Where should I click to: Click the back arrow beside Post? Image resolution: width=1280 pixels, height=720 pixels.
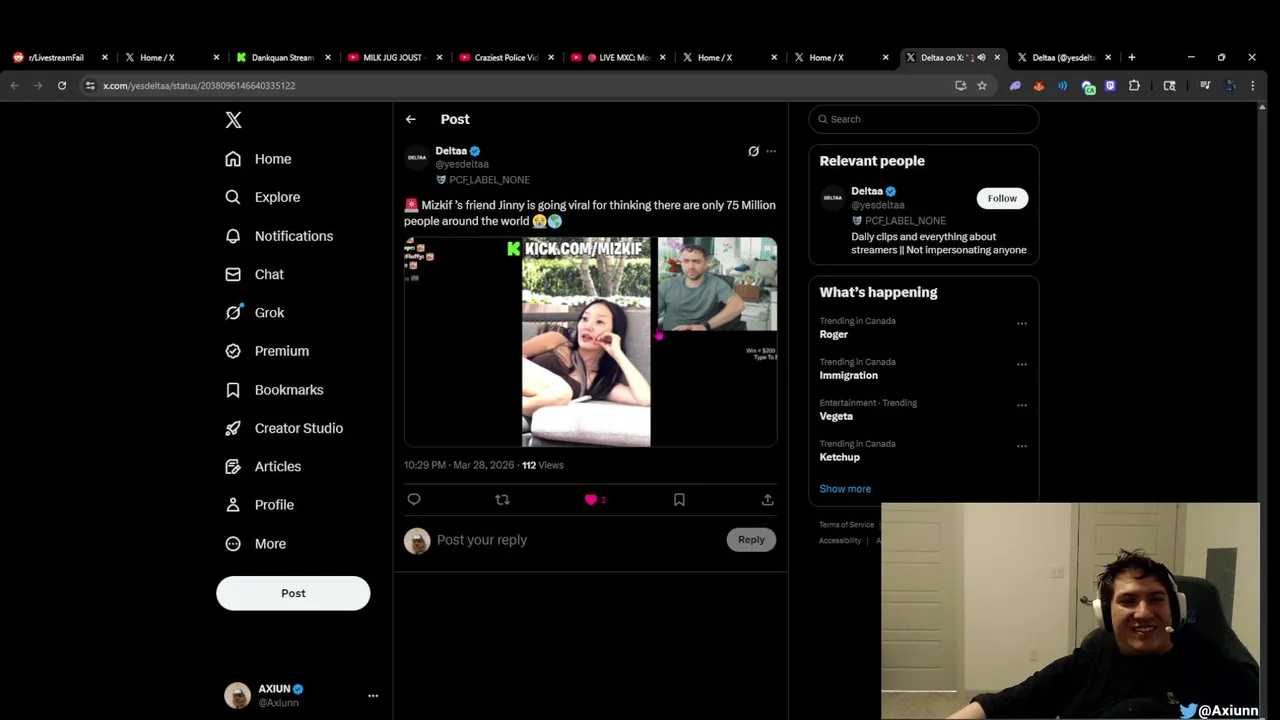[411, 119]
